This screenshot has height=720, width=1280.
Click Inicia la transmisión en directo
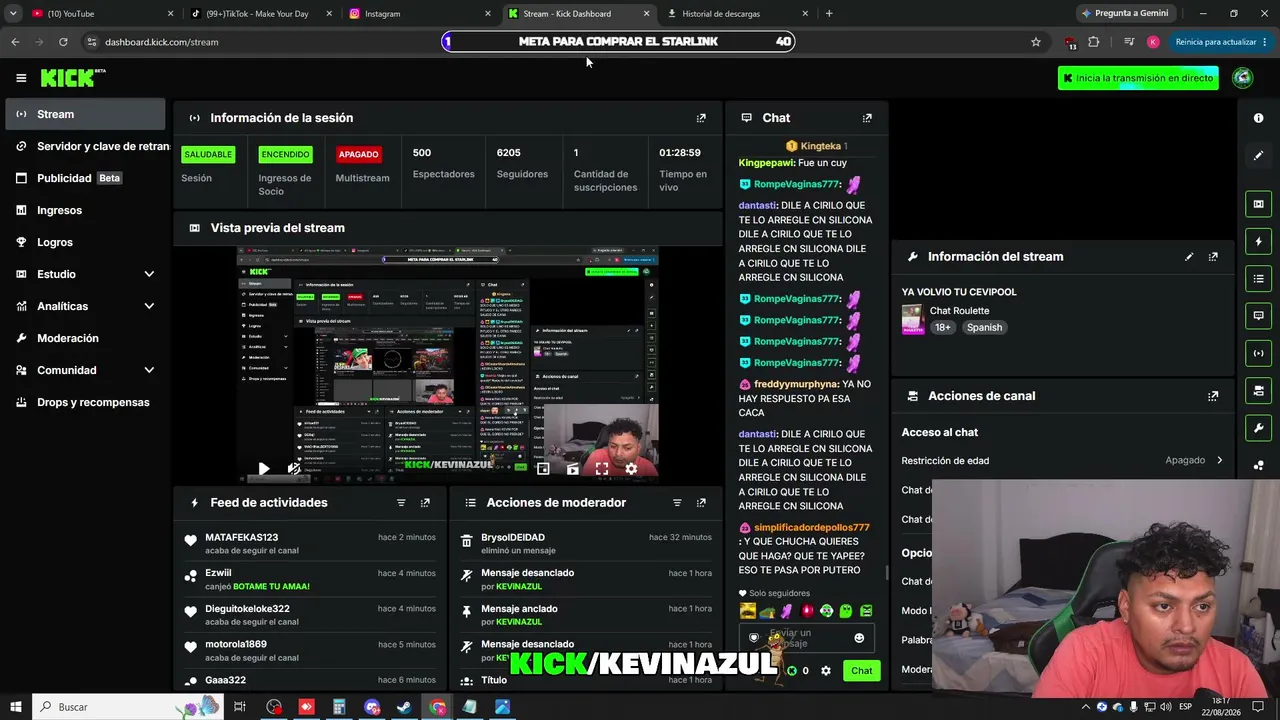1138,78
